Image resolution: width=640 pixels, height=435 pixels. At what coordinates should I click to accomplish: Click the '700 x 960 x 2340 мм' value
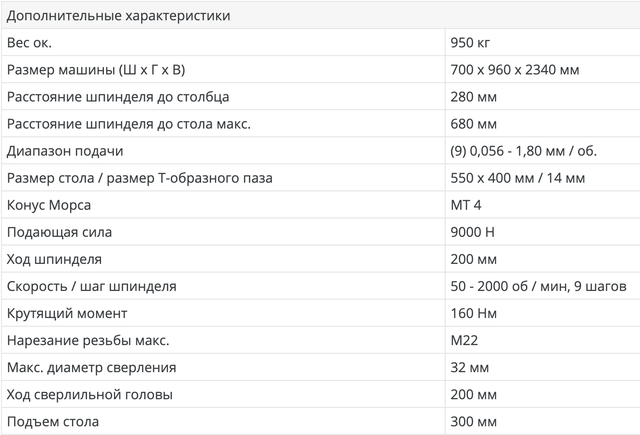[x=515, y=70]
